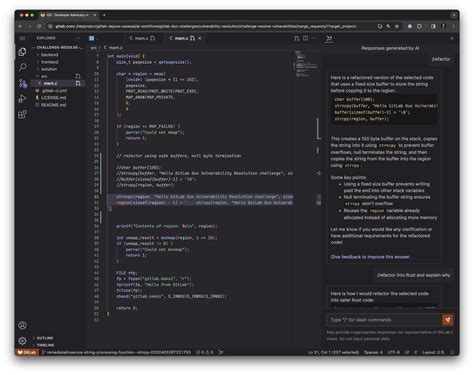Open the hamburger menu above the activity bar

22,38
